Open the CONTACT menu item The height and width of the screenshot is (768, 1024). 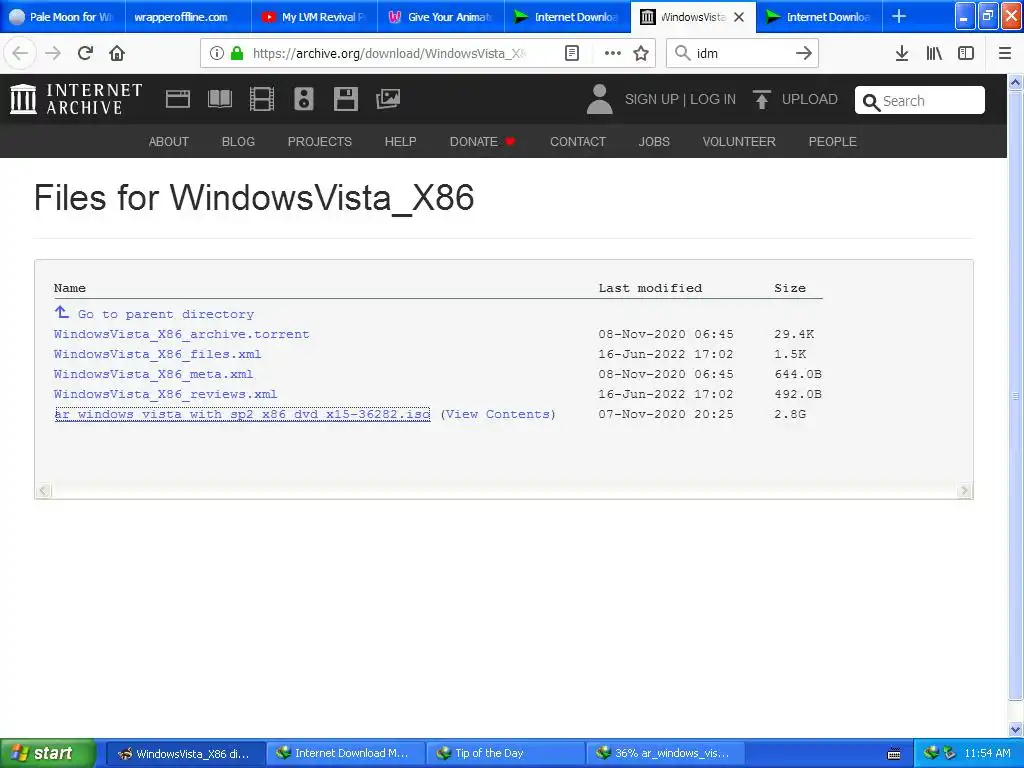point(578,142)
